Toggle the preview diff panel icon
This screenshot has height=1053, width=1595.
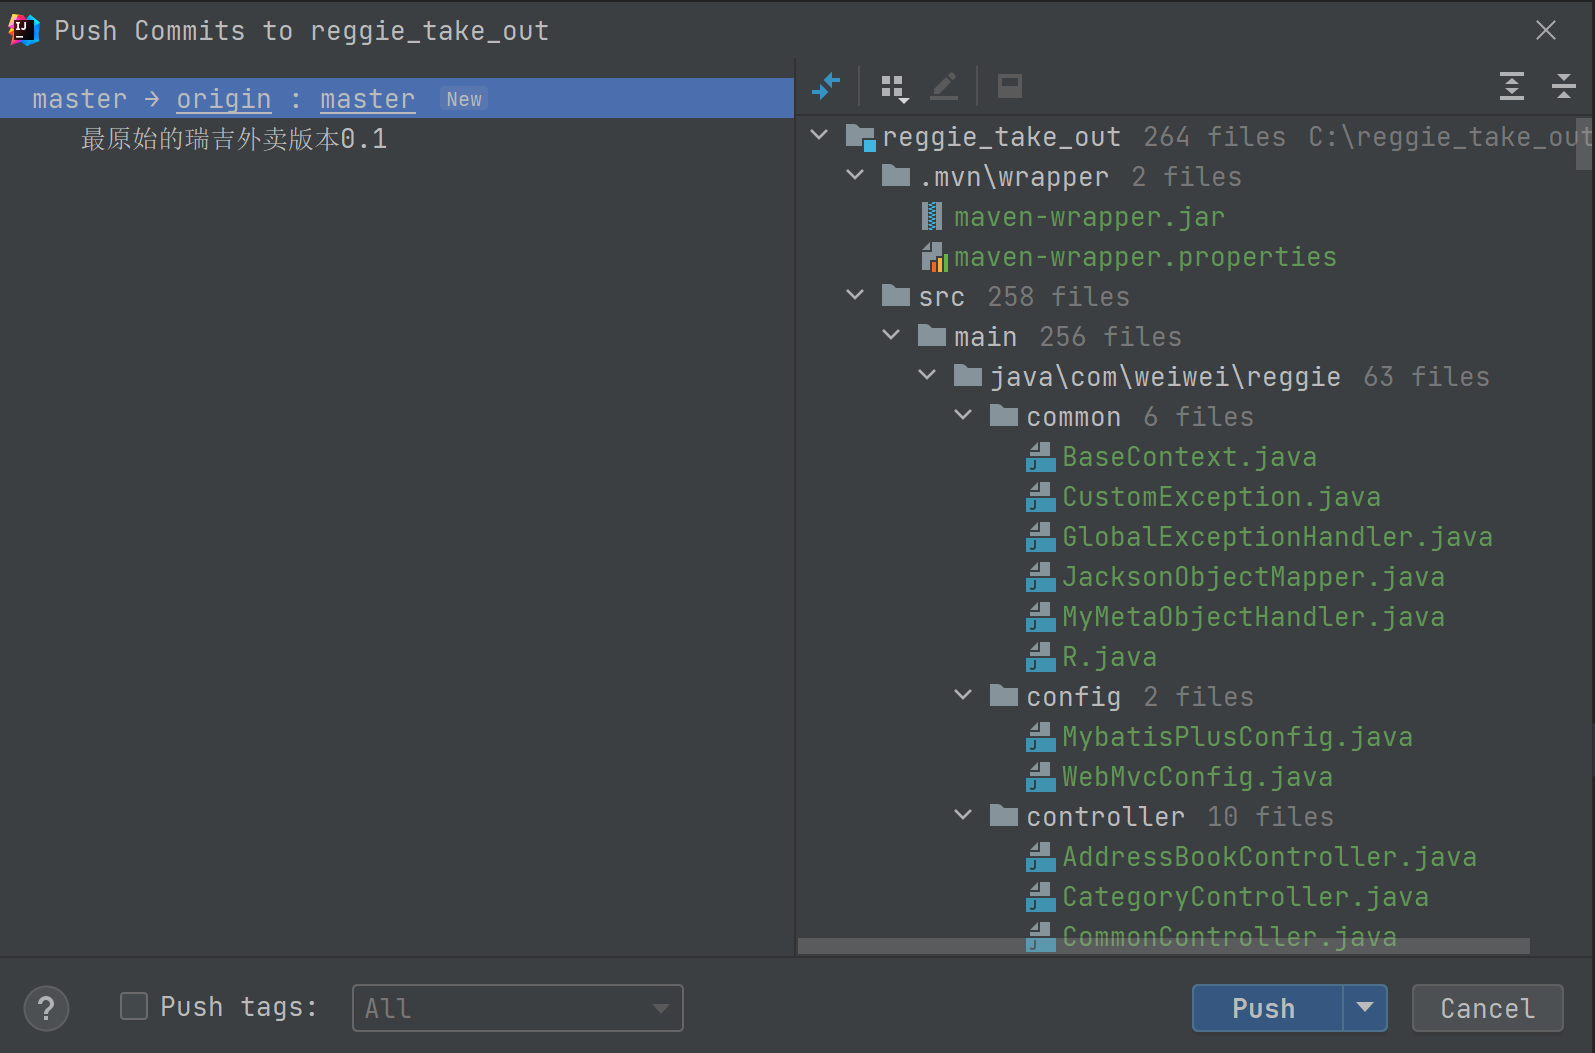1010,87
